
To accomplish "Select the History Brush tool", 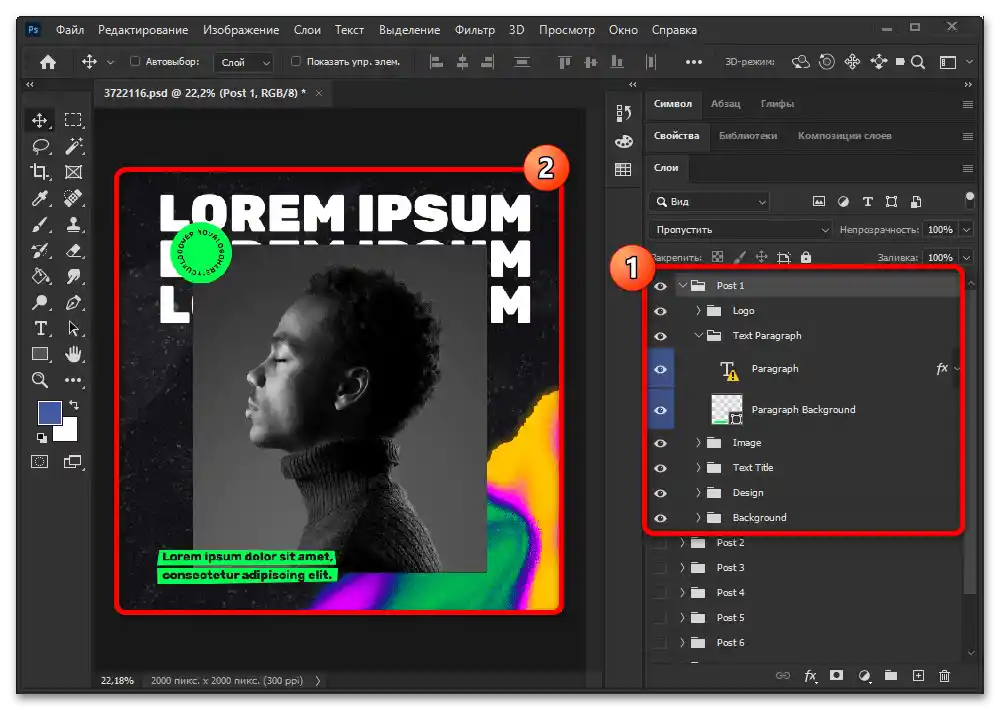I will (x=40, y=250).
